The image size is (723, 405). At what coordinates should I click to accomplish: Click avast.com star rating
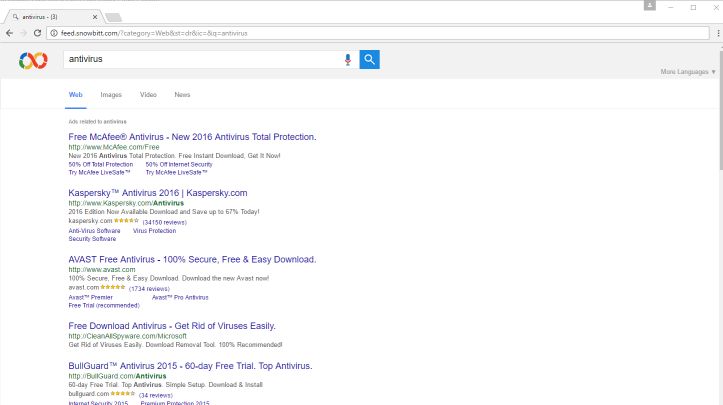[113, 287]
